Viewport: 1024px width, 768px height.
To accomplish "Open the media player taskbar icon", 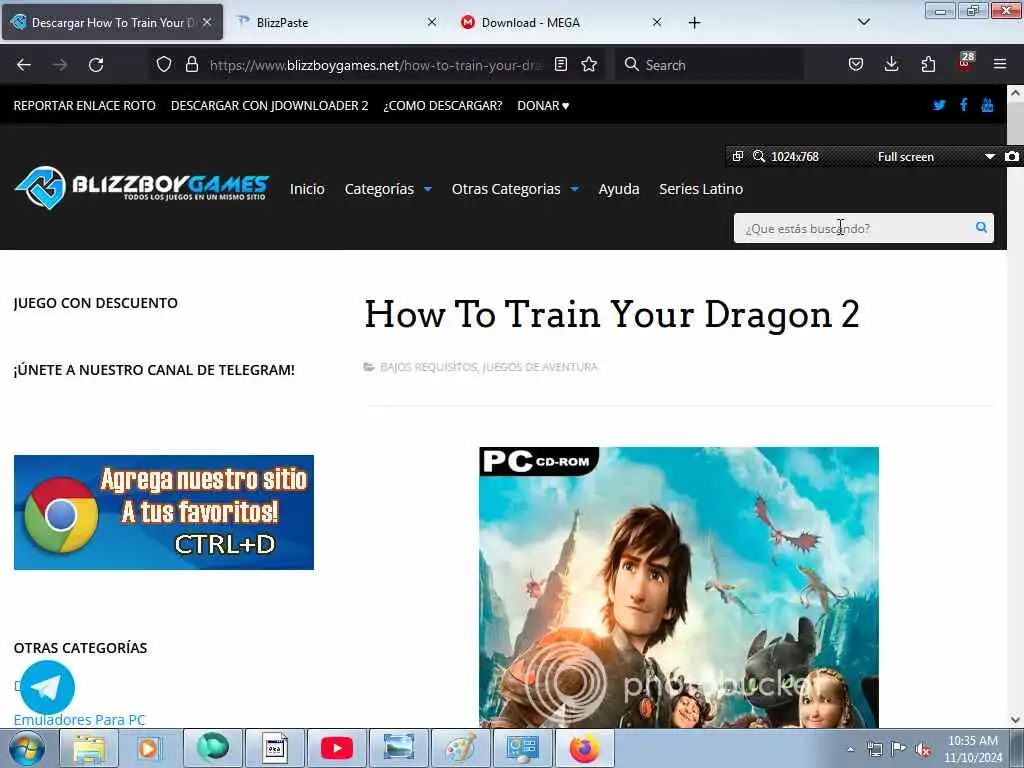I will click(148, 748).
